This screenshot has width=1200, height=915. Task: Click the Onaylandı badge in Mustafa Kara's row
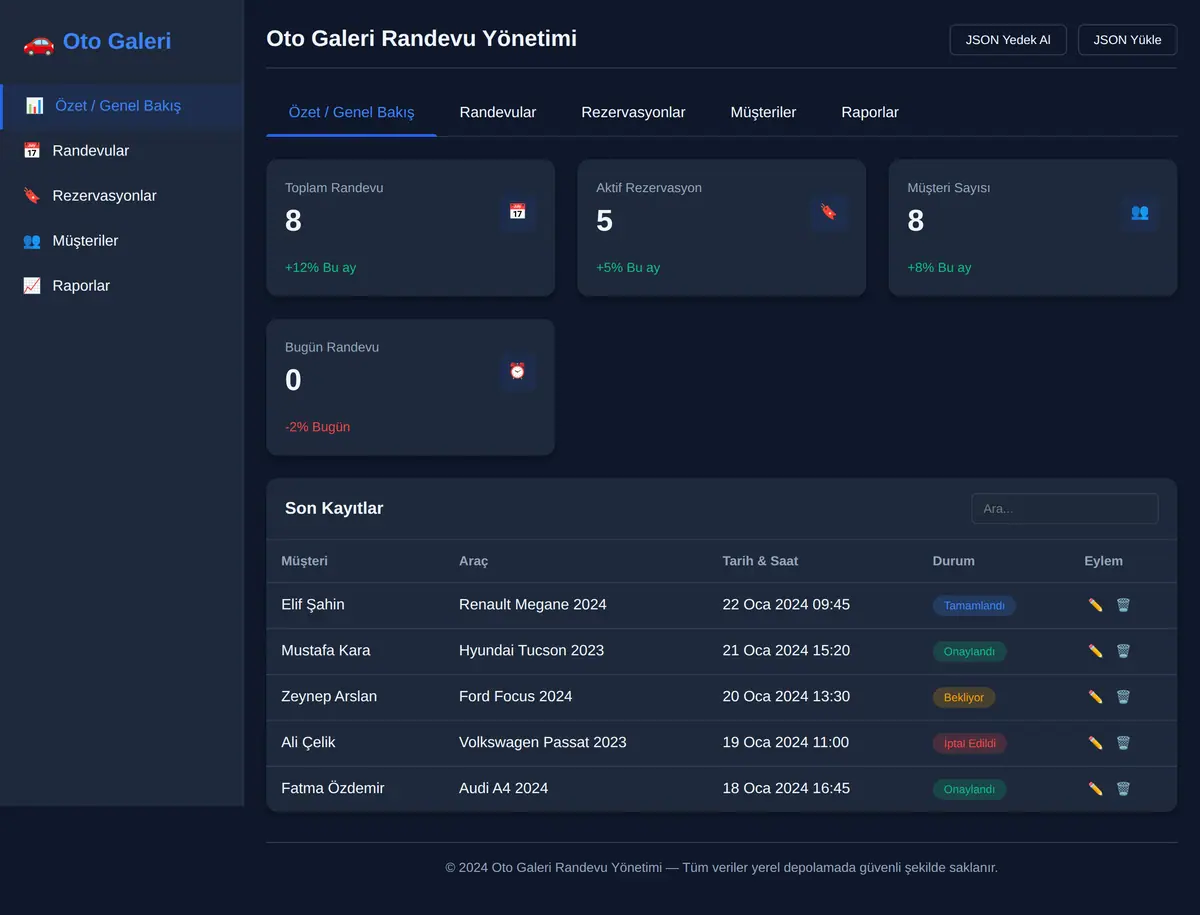(970, 652)
